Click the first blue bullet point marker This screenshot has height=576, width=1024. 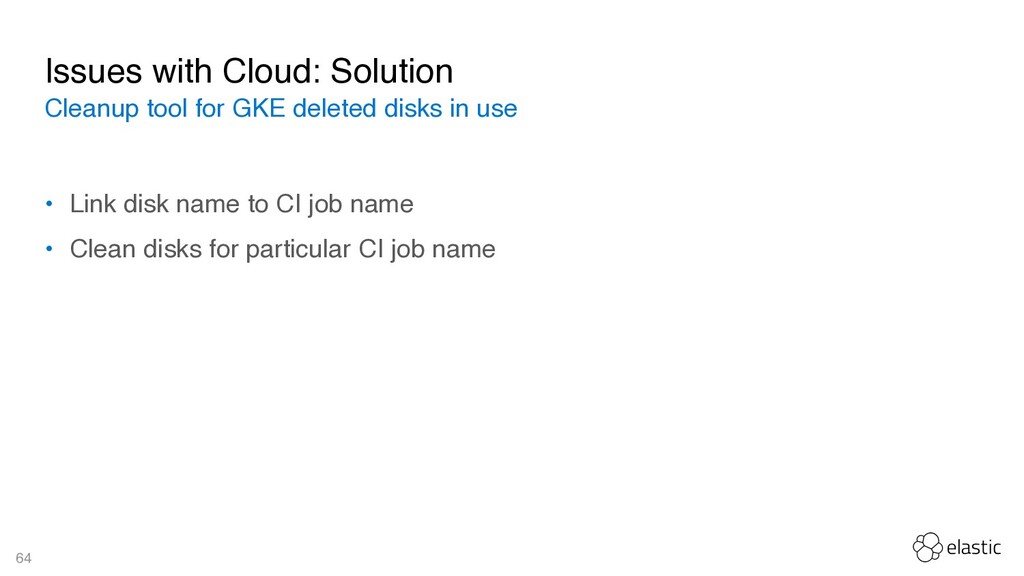[49, 204]
